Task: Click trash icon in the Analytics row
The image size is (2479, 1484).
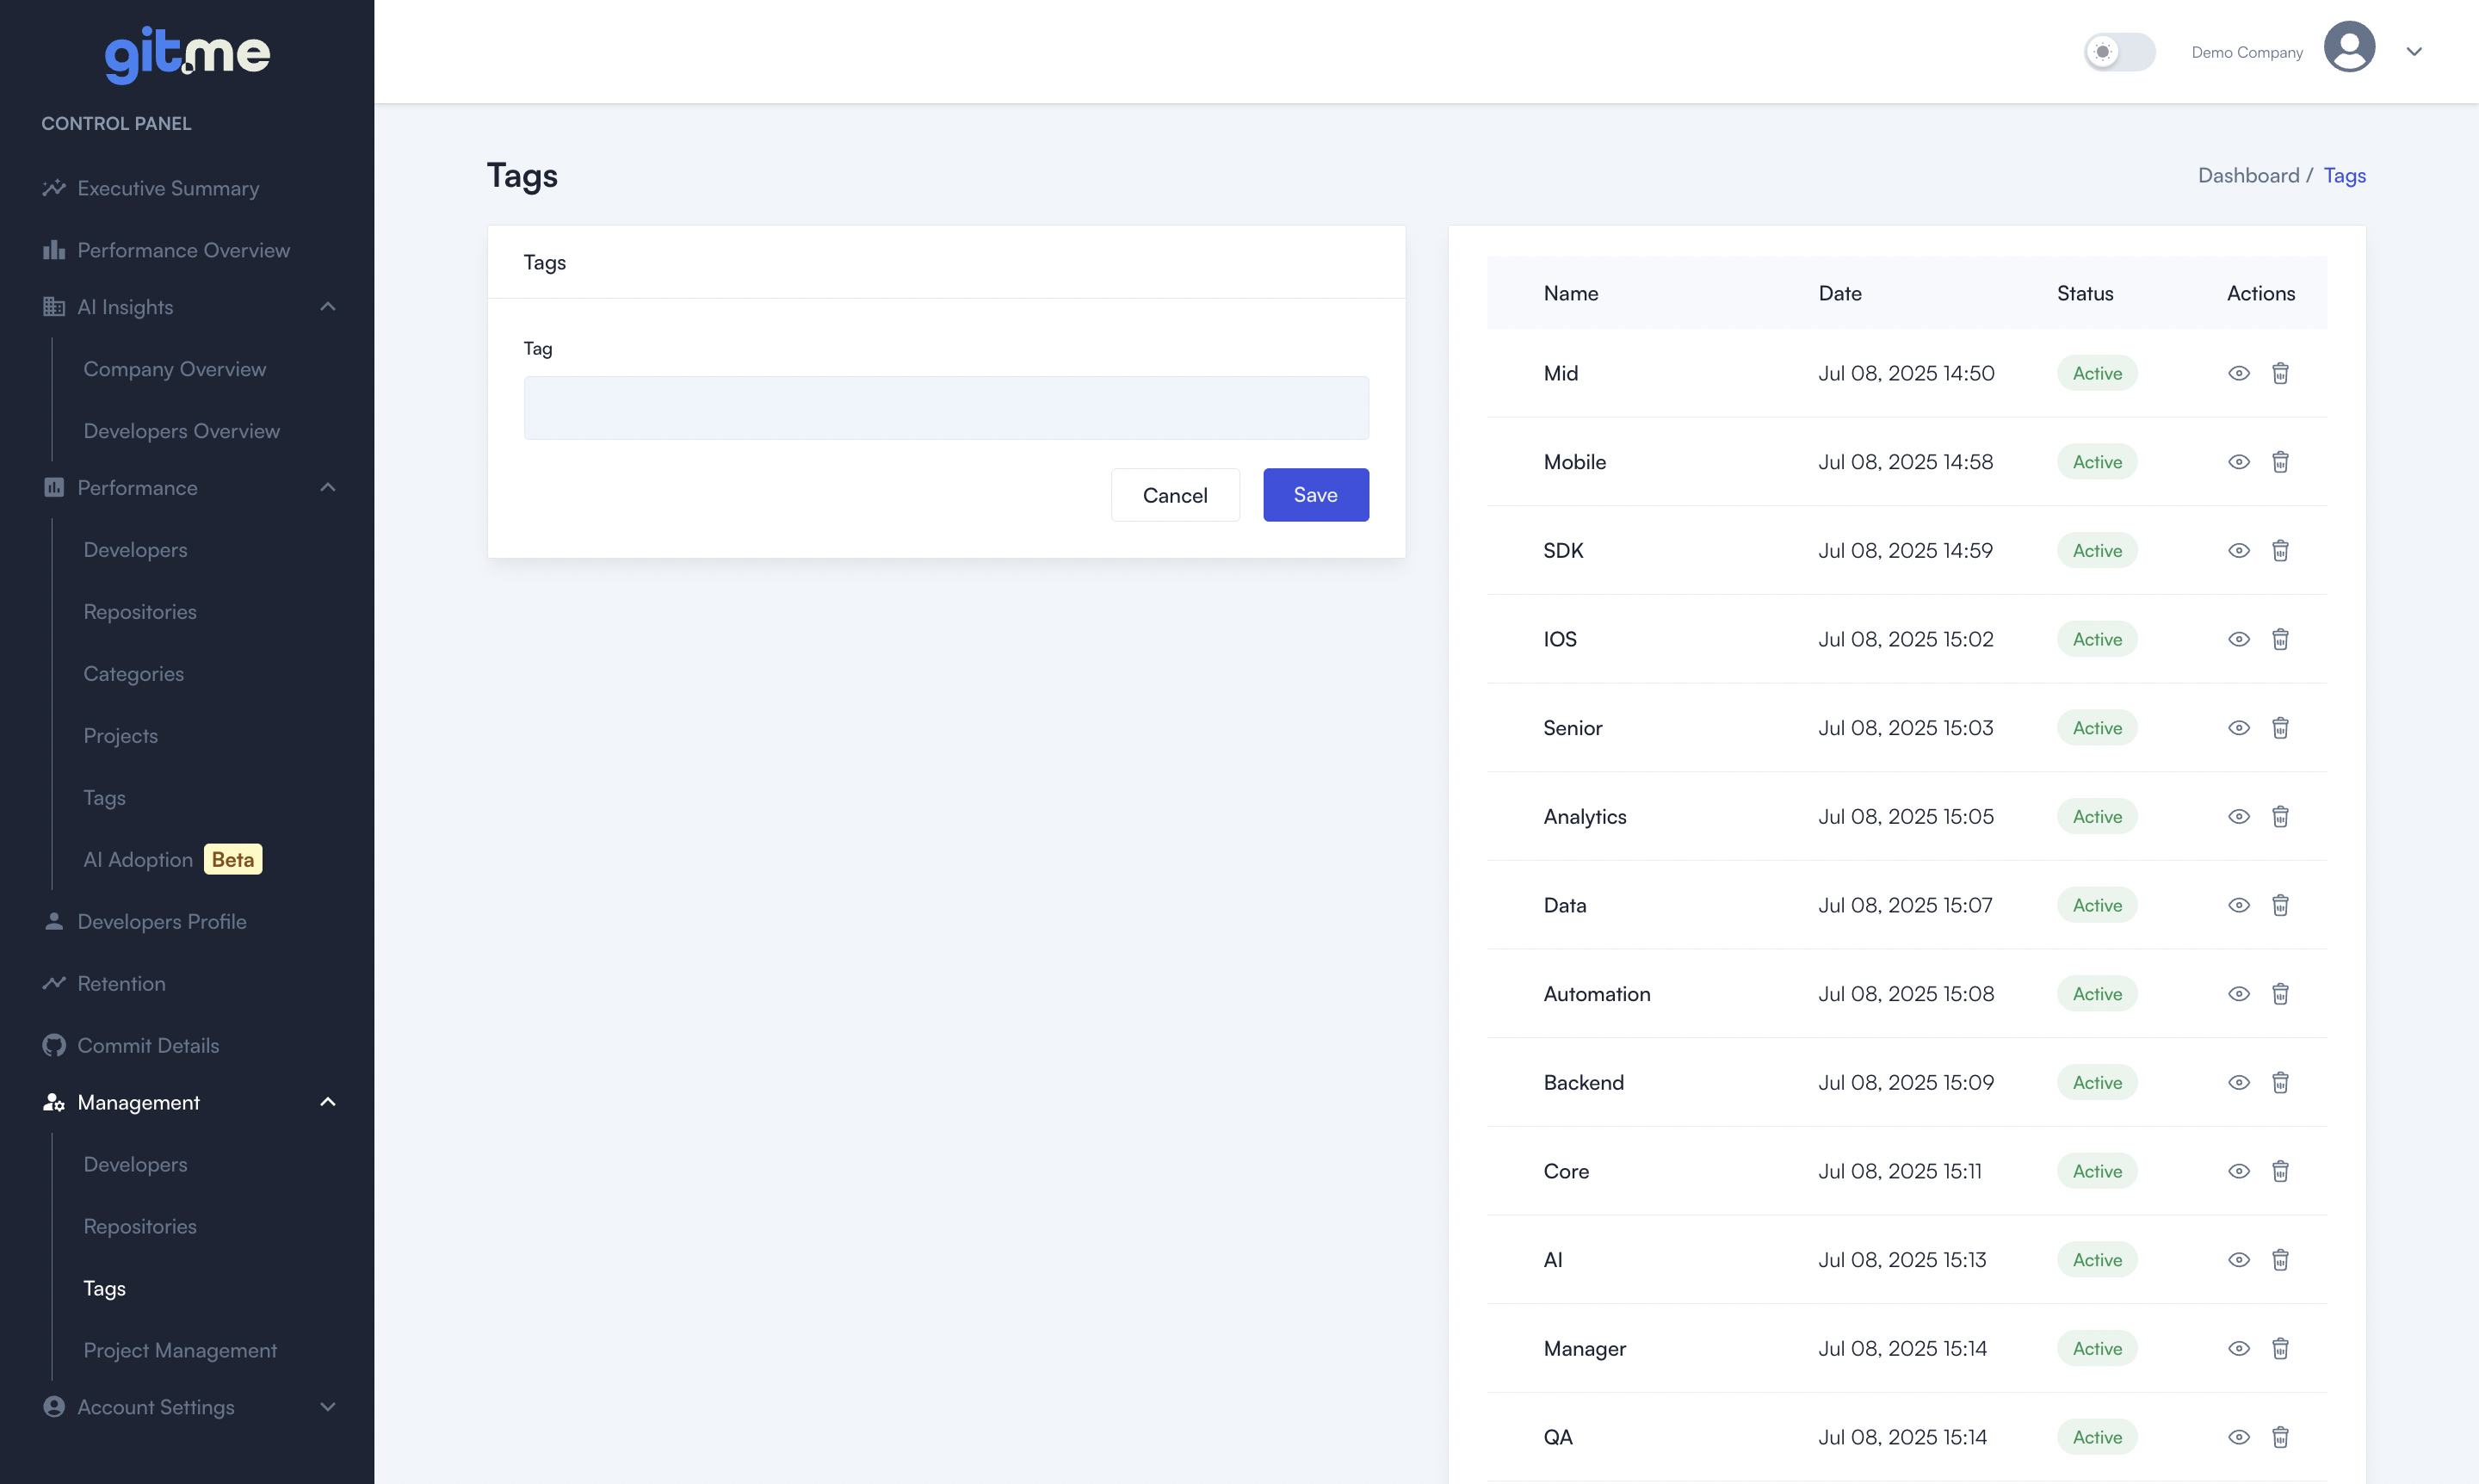Action: click(x=2280, y=816)
